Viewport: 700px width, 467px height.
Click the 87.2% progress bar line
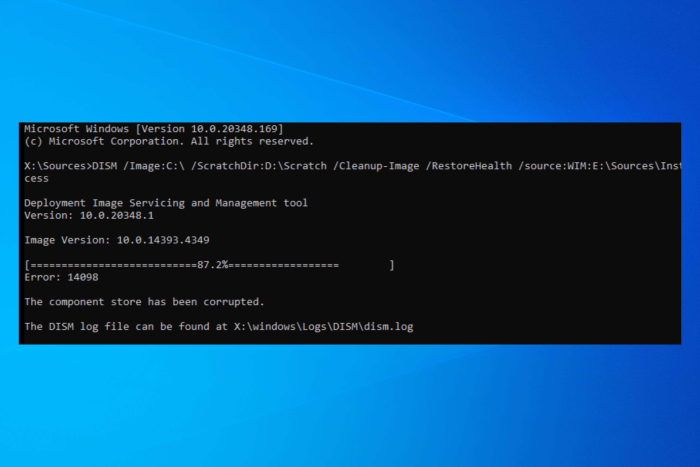pyautogui.click(x=209, y=265)
